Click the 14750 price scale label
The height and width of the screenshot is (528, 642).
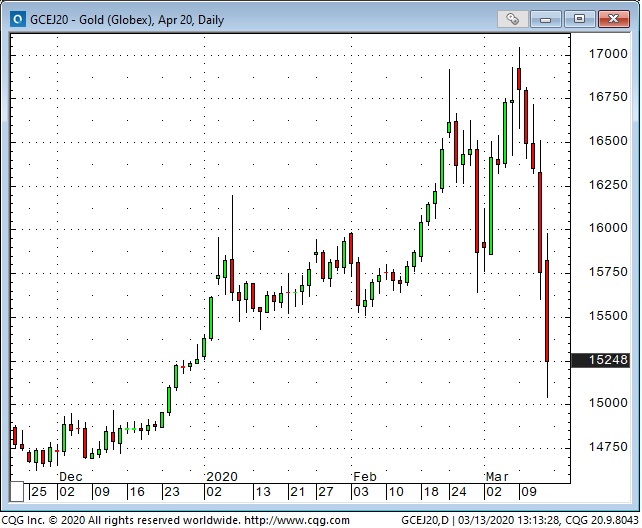608,447
